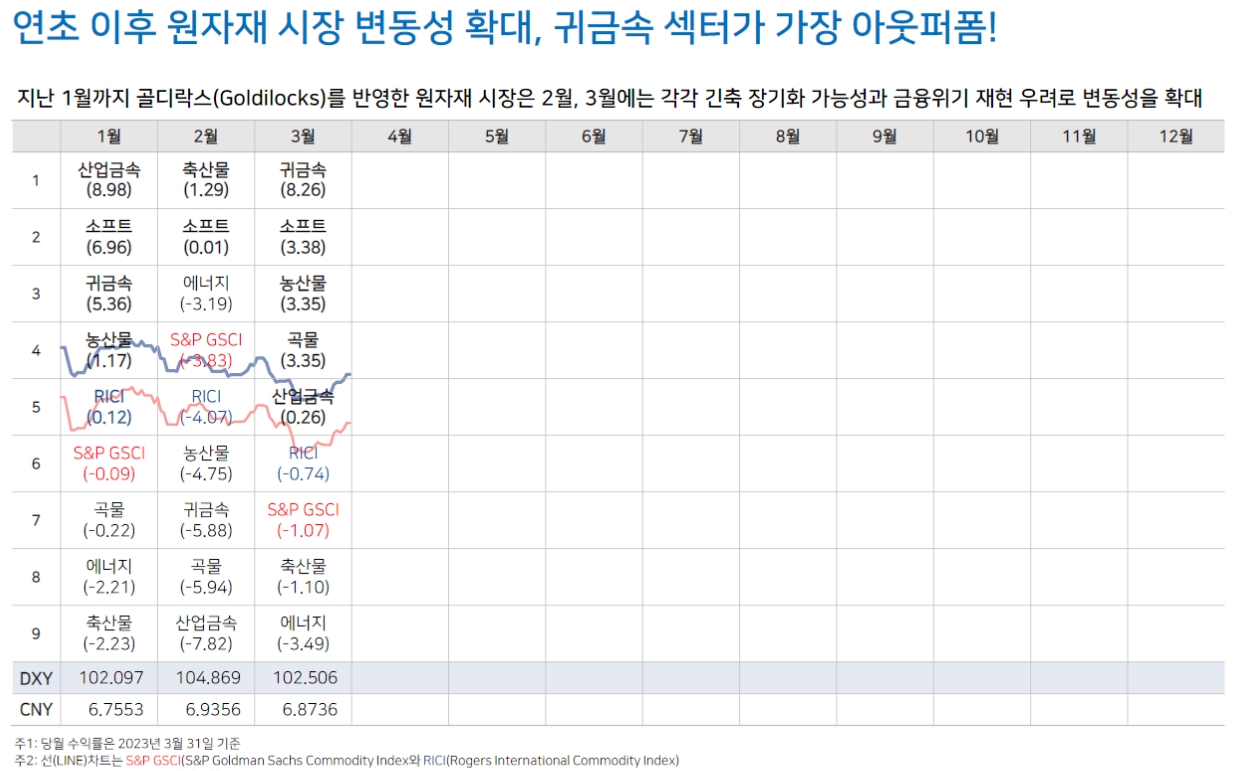
Task: Select the 축산물 (1.29) cell
Action: click(204, 180)
